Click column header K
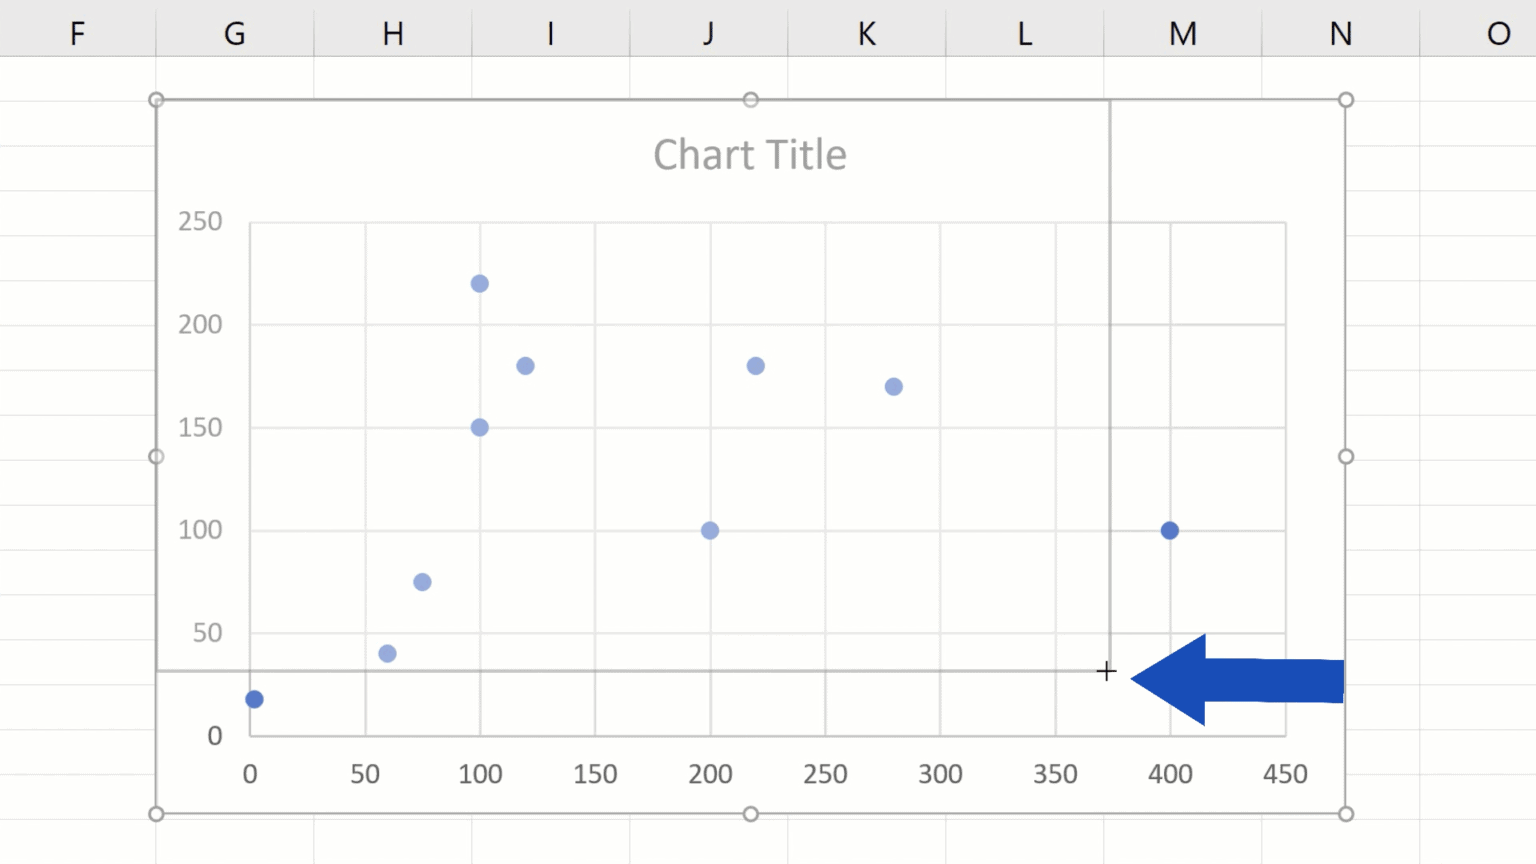1536x864 pixels. [866, 33]
